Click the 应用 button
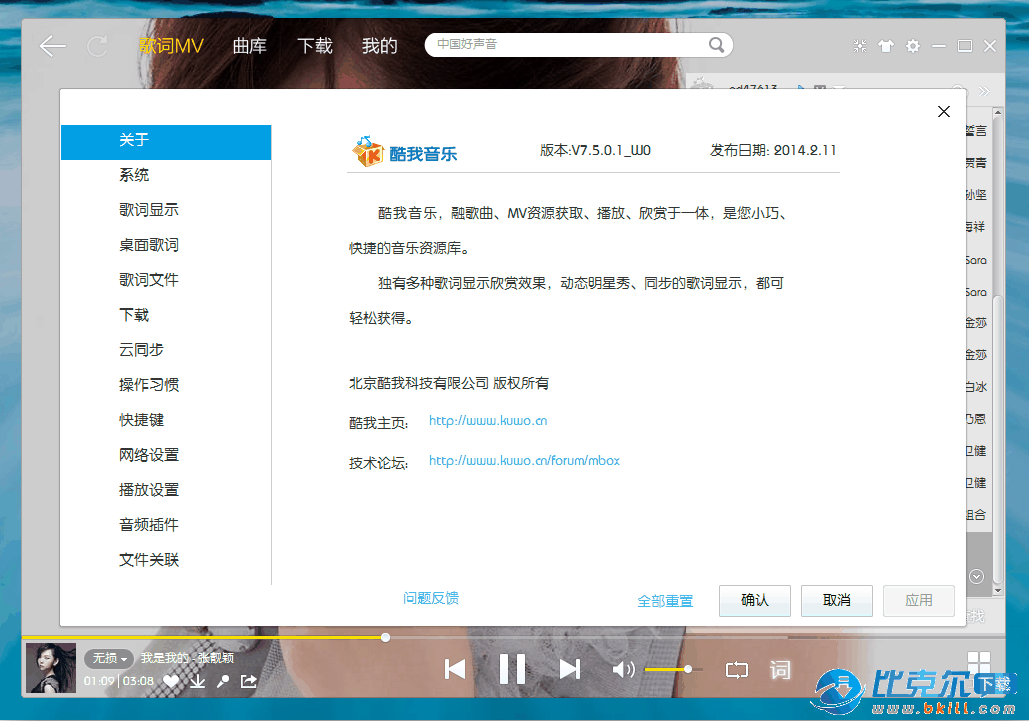The image size is (1029, 721). tap(919, 600)
